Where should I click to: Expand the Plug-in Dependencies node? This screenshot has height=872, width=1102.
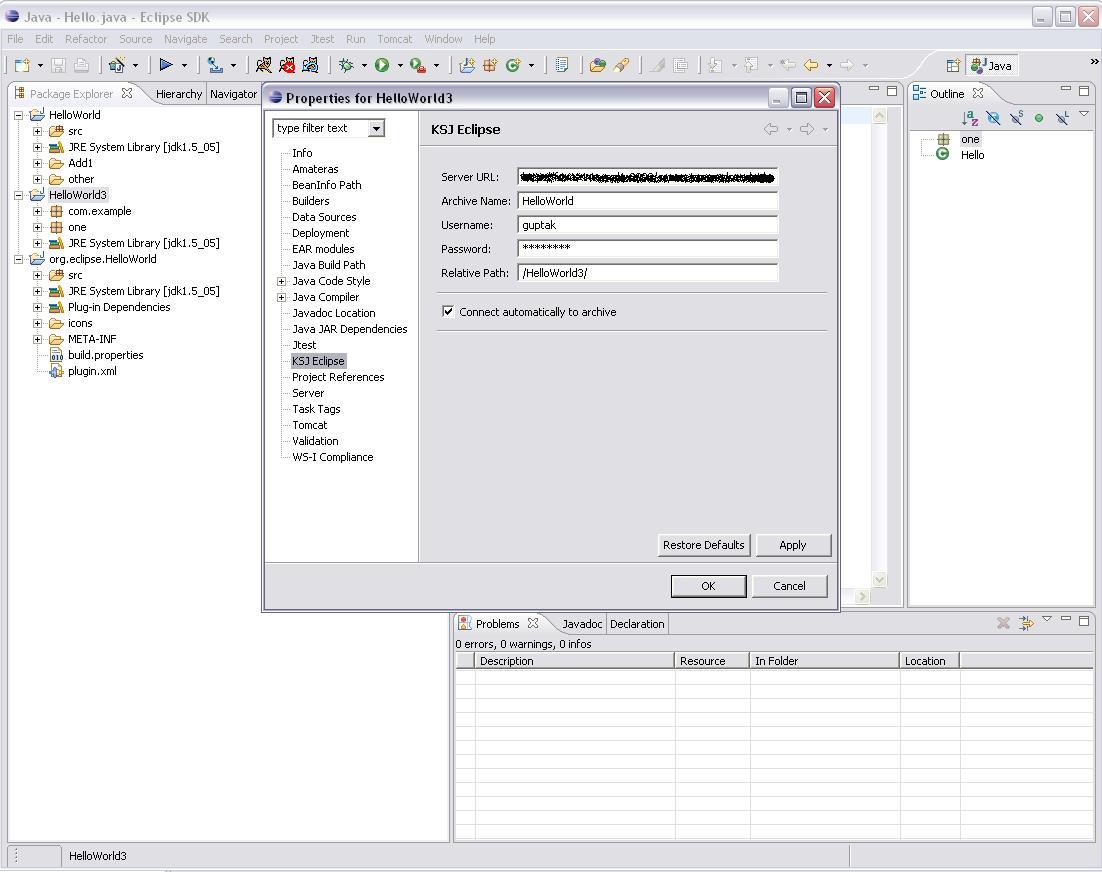coord(37,307)
